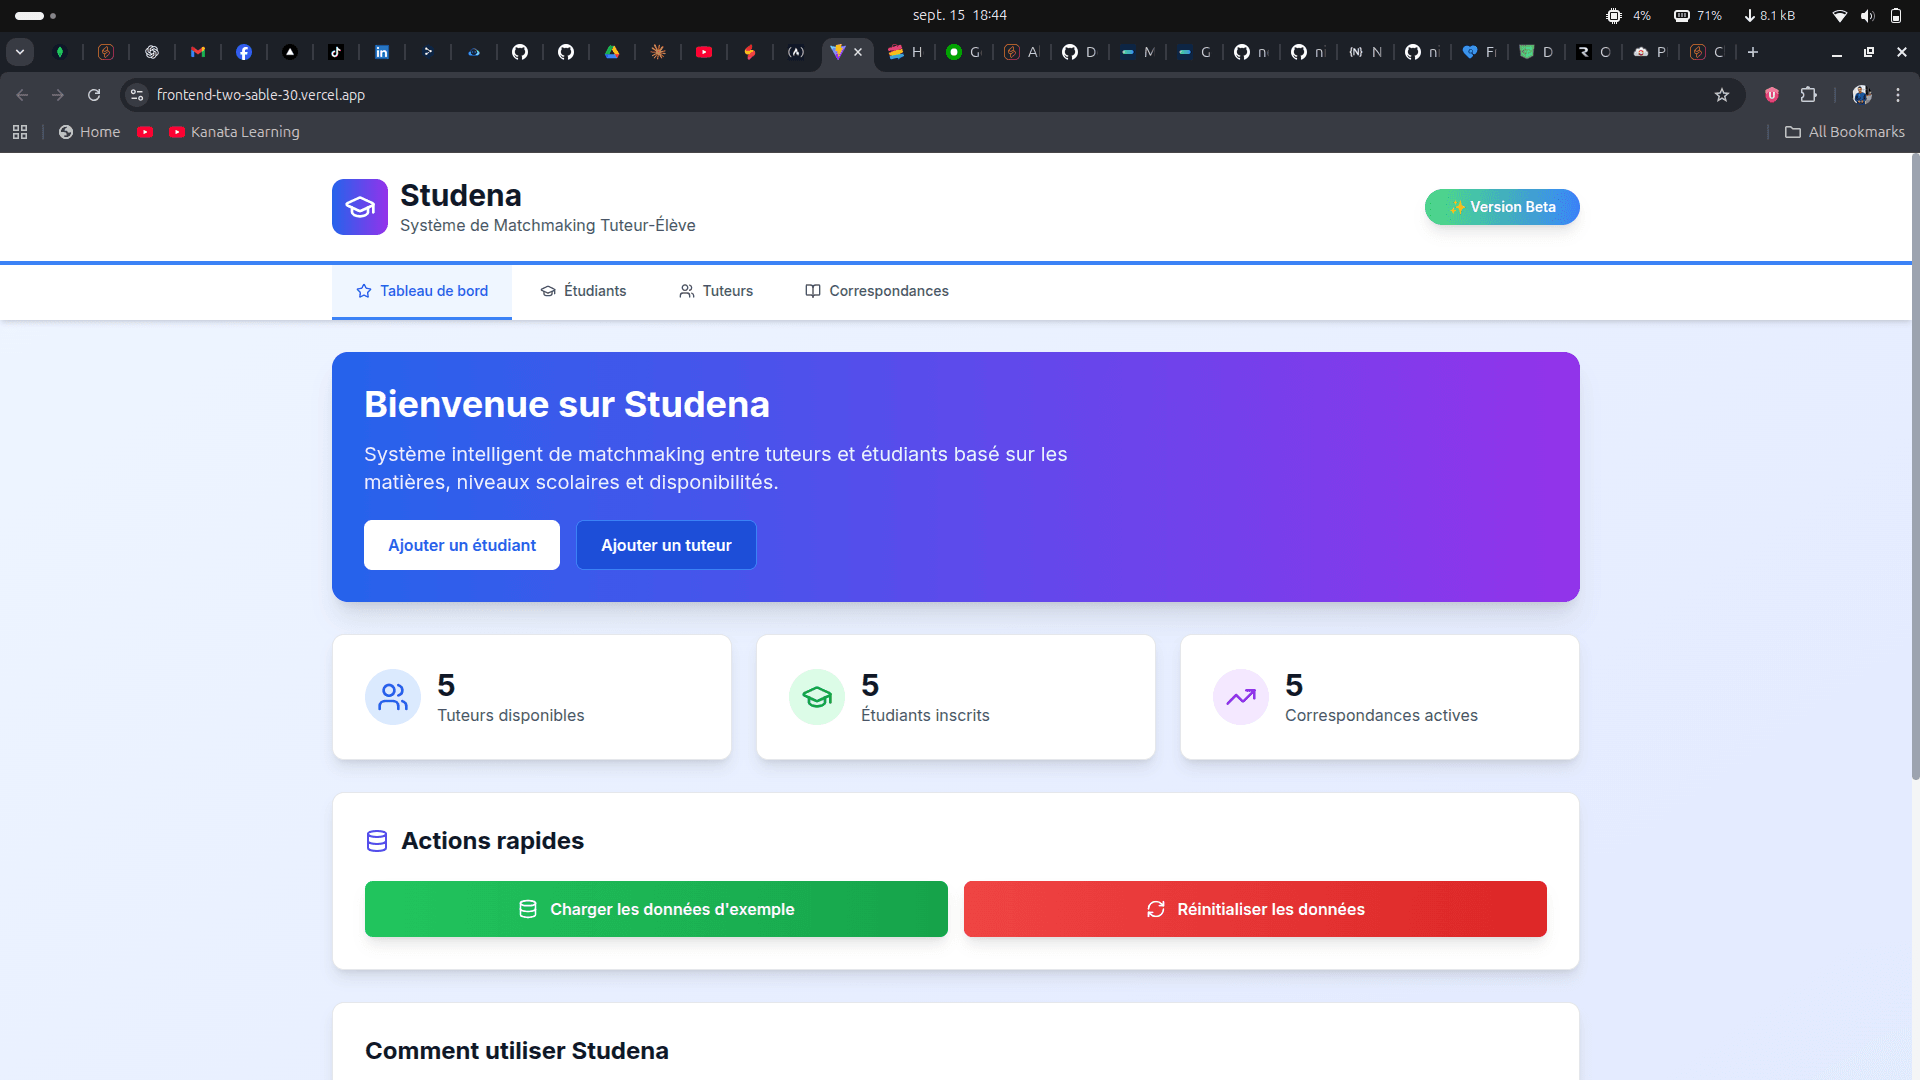This screenshot has width=1920, height=1080.
Task: Click the Studena graduation cap logo
Action: pyautogui.click(x=359, y=206)
